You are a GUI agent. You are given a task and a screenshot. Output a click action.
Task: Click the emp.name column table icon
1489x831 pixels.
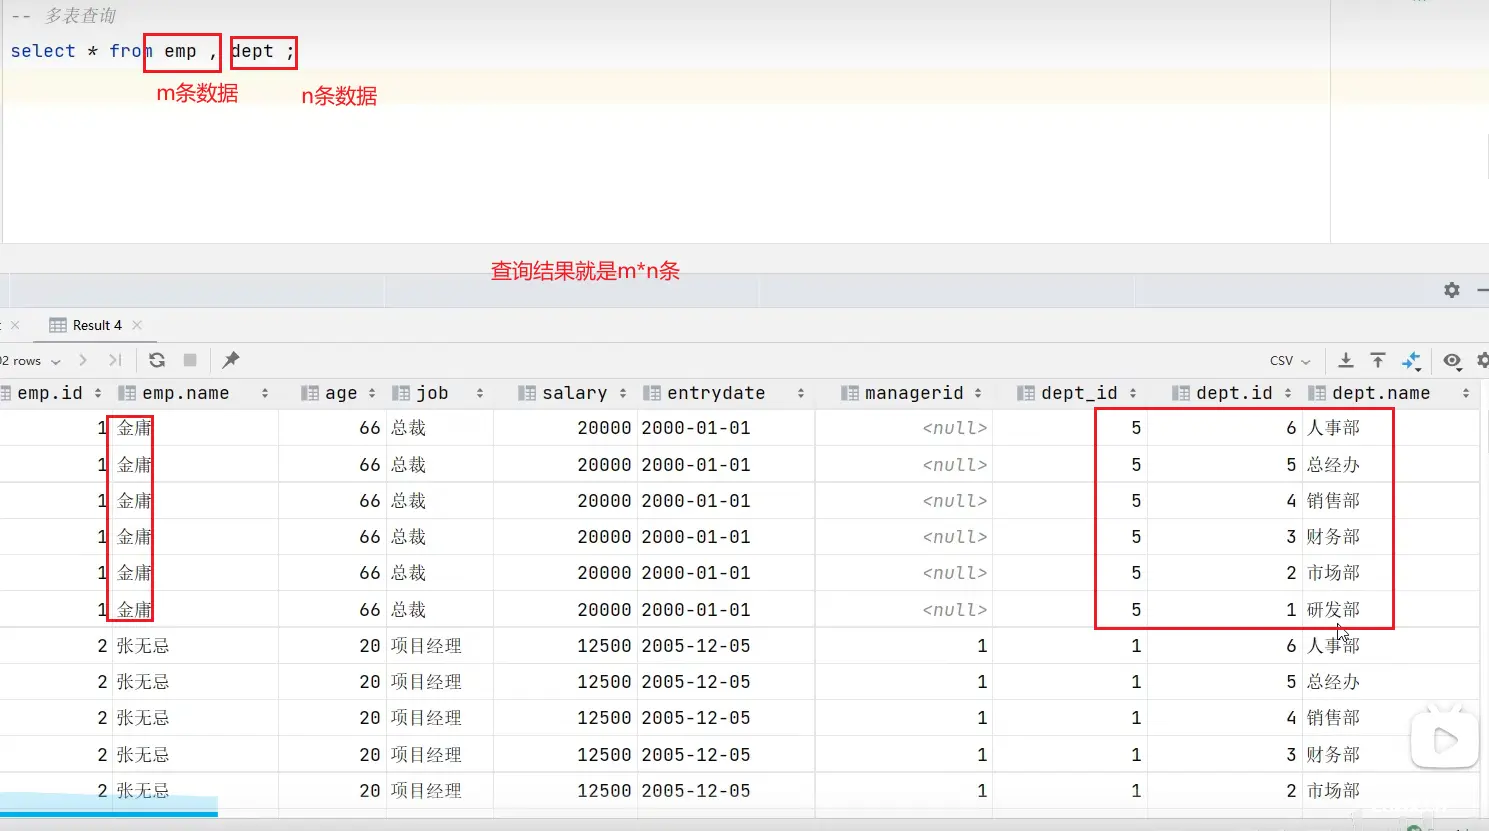click(x=127, y=394)
